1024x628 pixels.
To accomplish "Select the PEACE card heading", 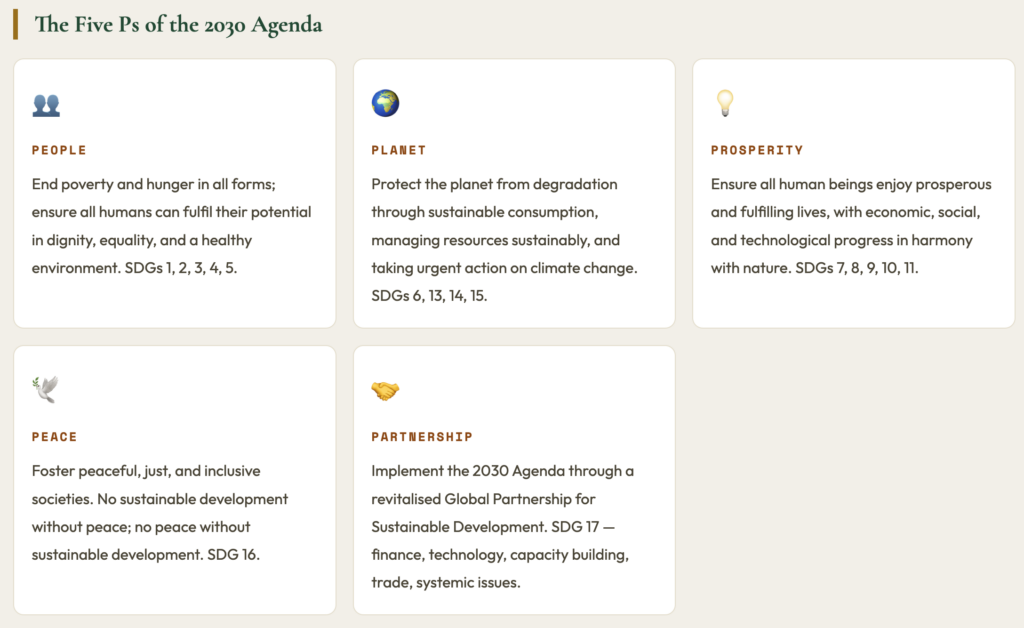I will point(54,437).
